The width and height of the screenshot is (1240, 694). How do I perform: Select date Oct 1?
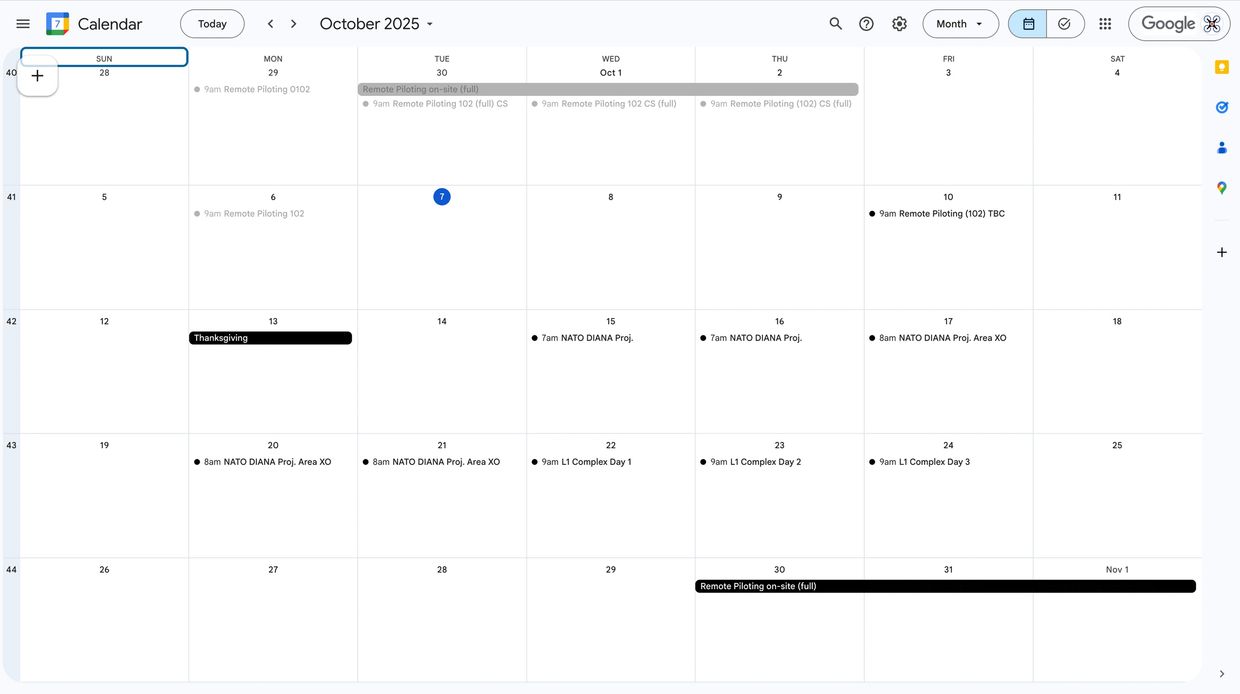[x=611, y=73]
